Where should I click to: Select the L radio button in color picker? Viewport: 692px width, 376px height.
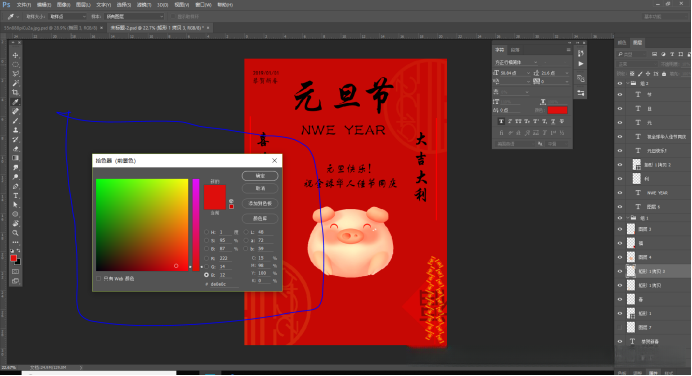pos(246,232)
